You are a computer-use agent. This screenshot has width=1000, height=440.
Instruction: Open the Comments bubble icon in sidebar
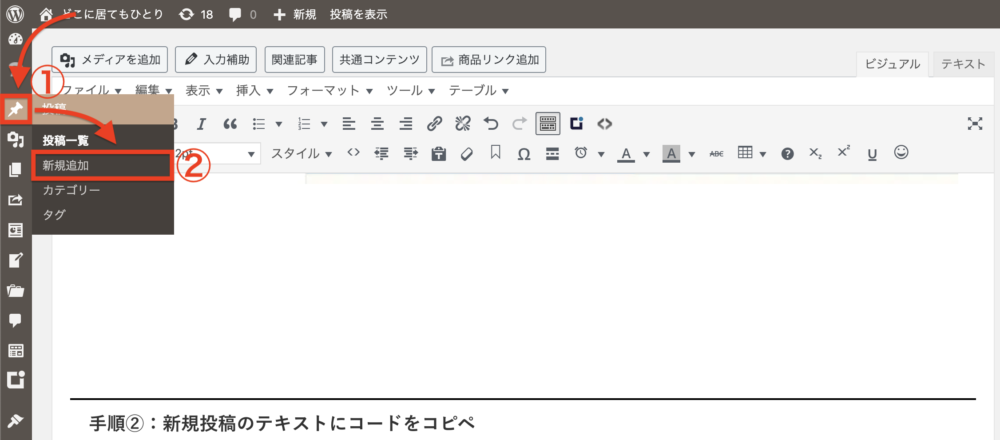click(x=15, y=320)
